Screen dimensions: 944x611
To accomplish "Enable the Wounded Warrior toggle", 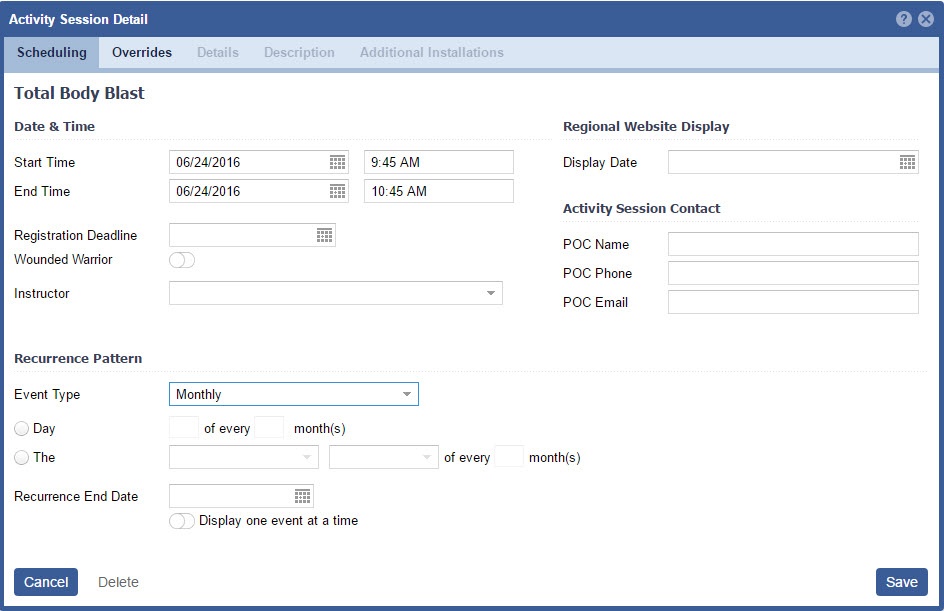I will (x=182, y=260).
